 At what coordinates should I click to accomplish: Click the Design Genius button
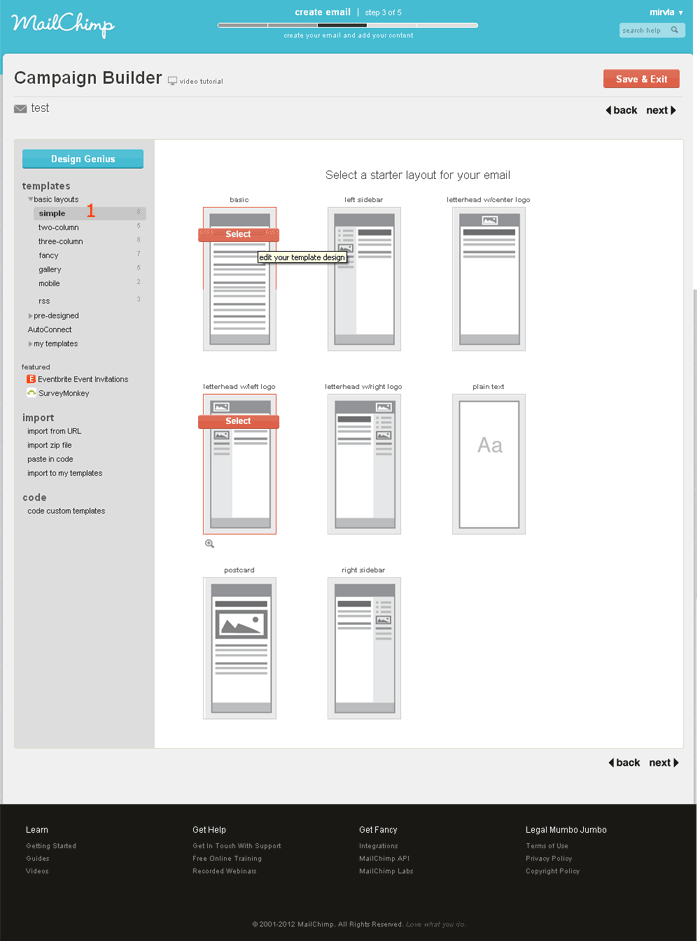point(83,159)
